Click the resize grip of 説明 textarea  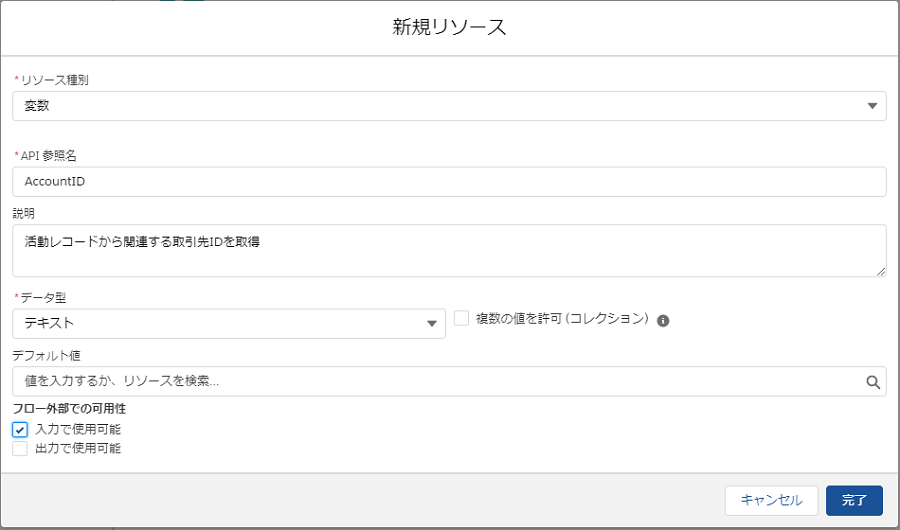coord(880,272)
